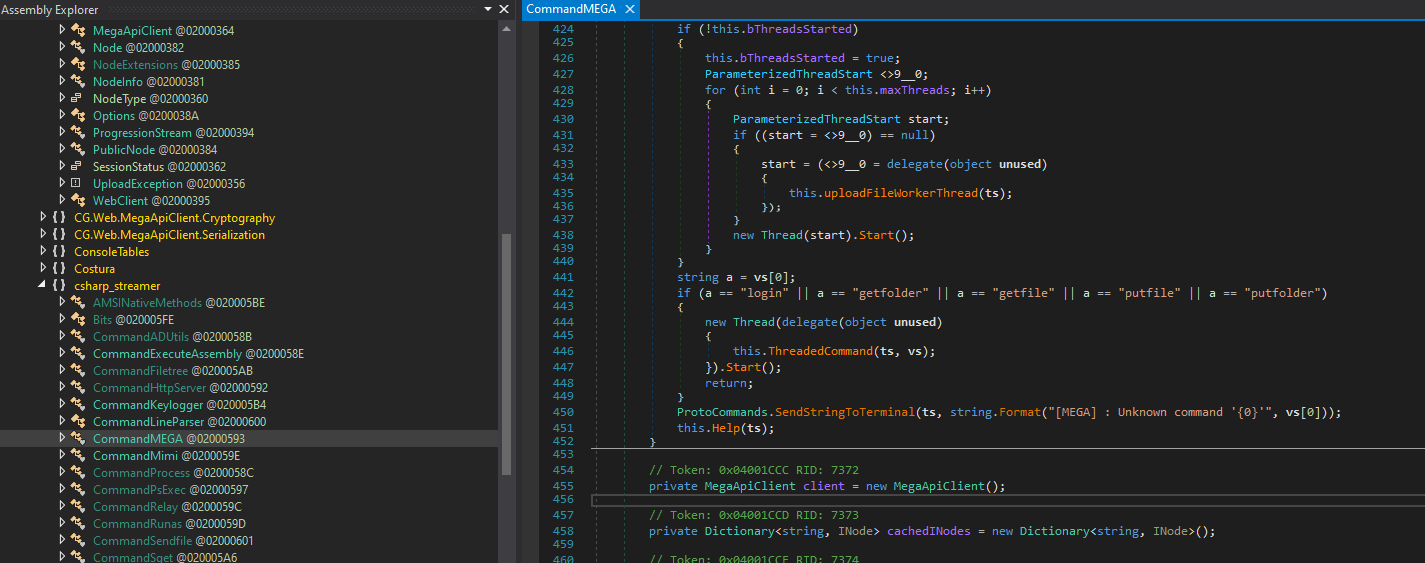Go to the ThreadedCommand method reference
Viewport: 1425px width, 563px height.
point(818,351)
